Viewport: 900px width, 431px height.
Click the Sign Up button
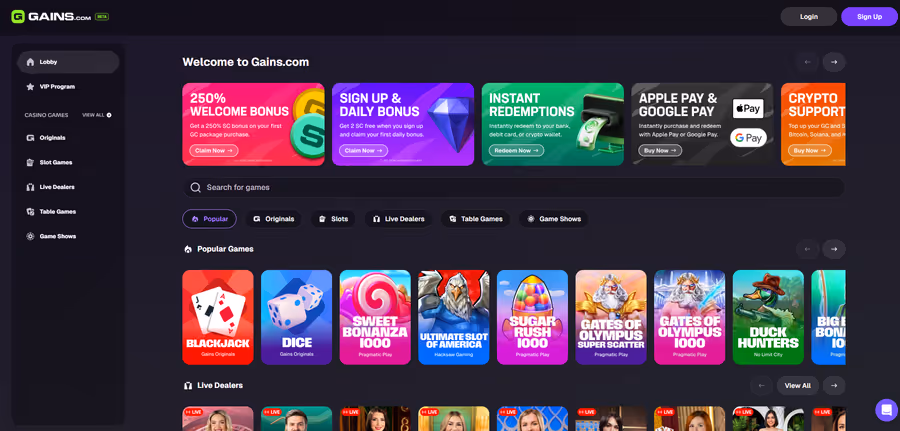click(869, 17)
